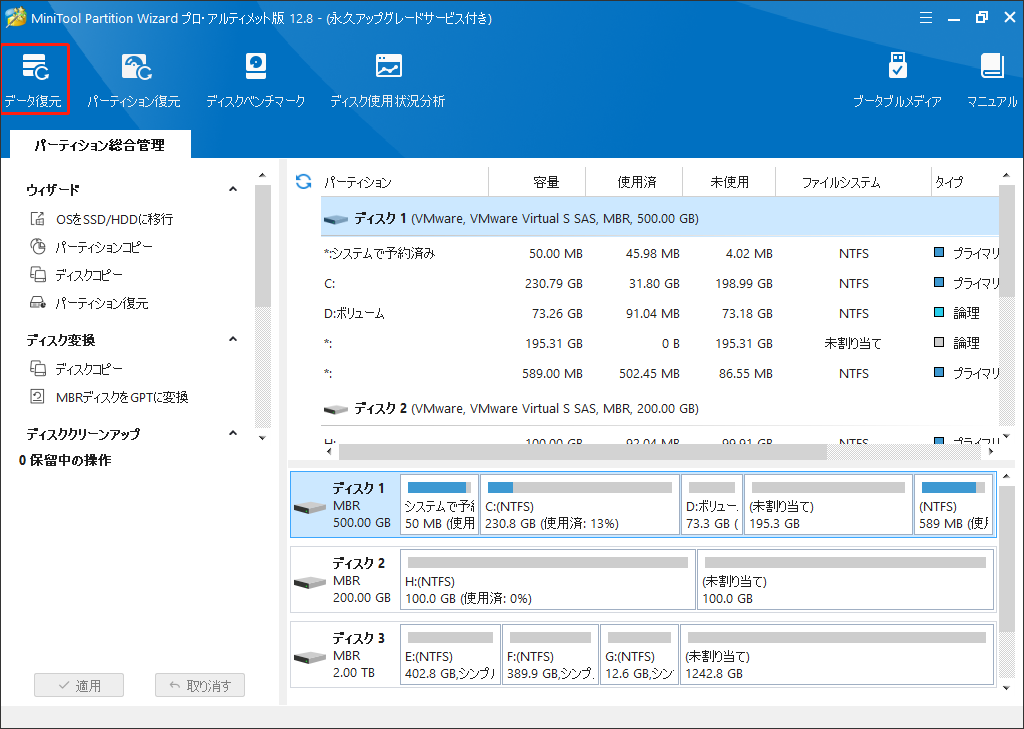This screenshot has height=729, width=1024.
Task: Select the D:ボリューム partition row
Action: (x=660, y=314)
